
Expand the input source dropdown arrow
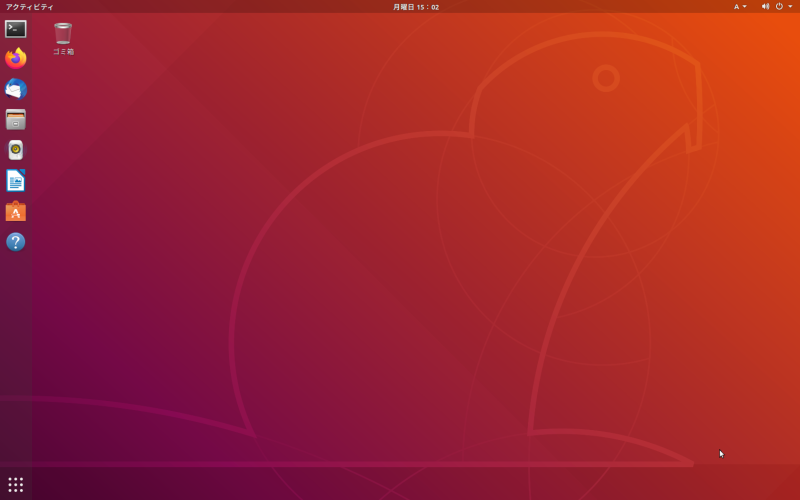click(x=745, y=6)
